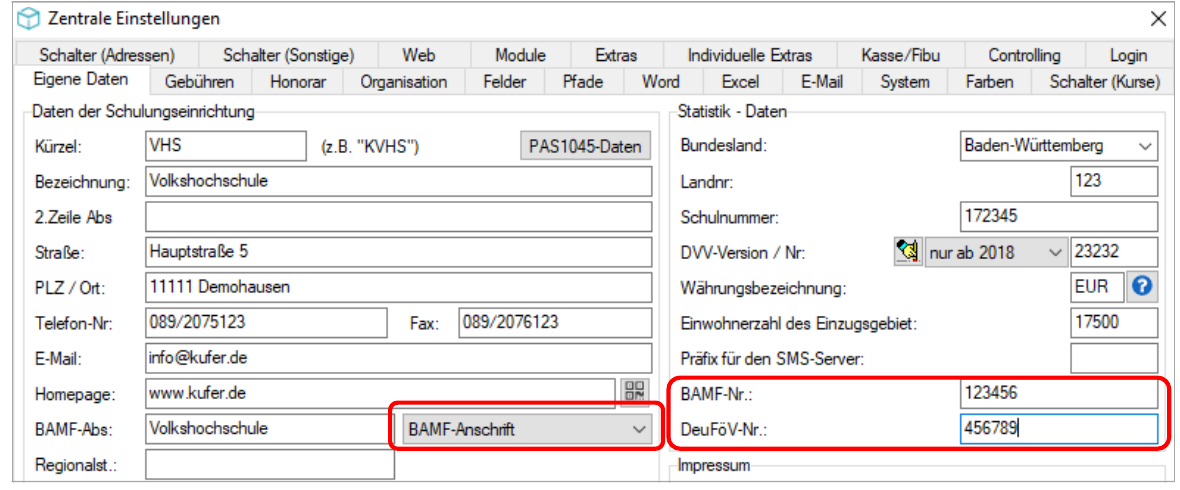
Task: Open the Individuelle Extras tab
Action: point(750,55)
